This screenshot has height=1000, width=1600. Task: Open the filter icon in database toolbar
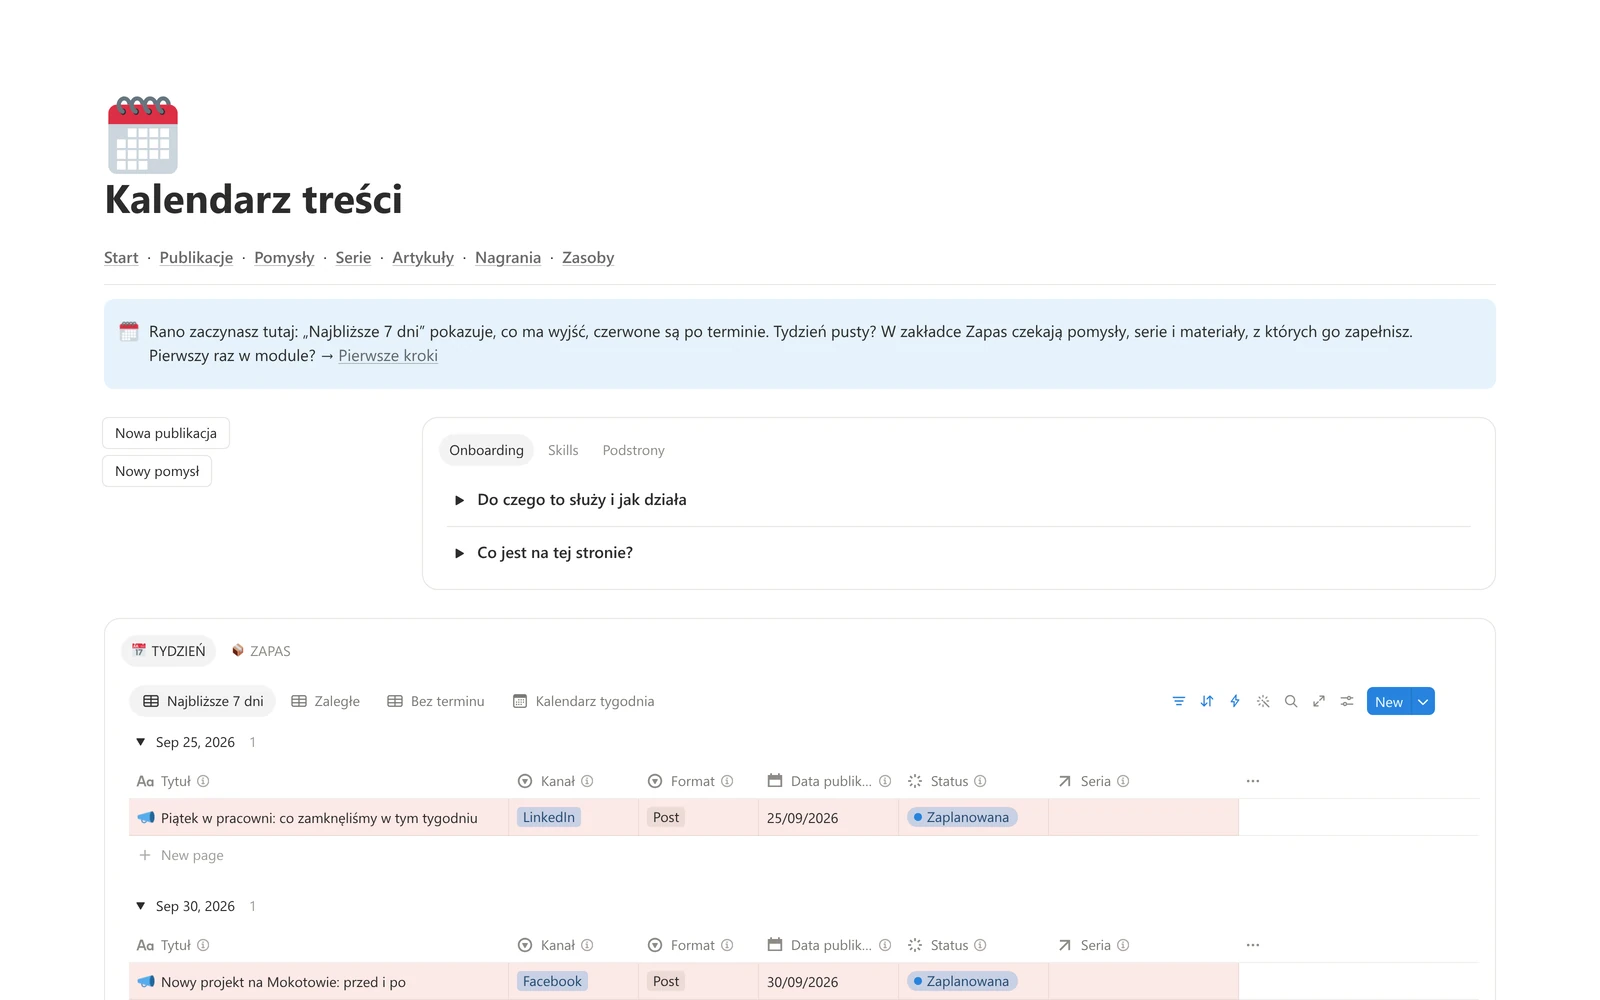click(1179, 702)
